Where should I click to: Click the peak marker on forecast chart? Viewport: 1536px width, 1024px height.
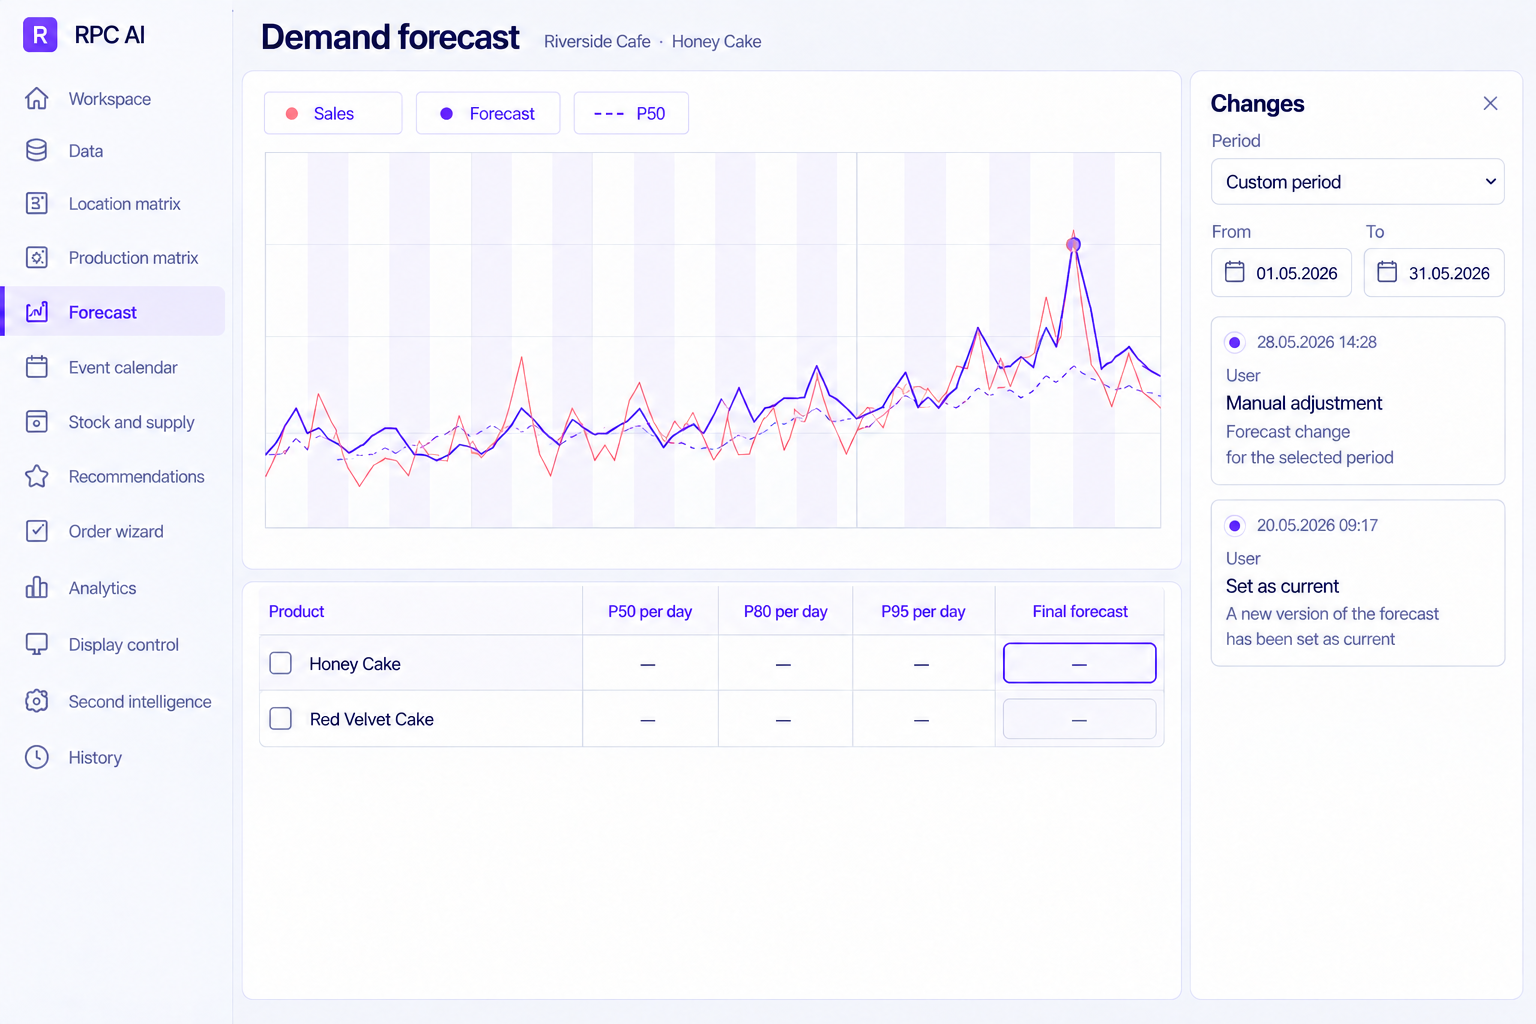click(1073, 244)
